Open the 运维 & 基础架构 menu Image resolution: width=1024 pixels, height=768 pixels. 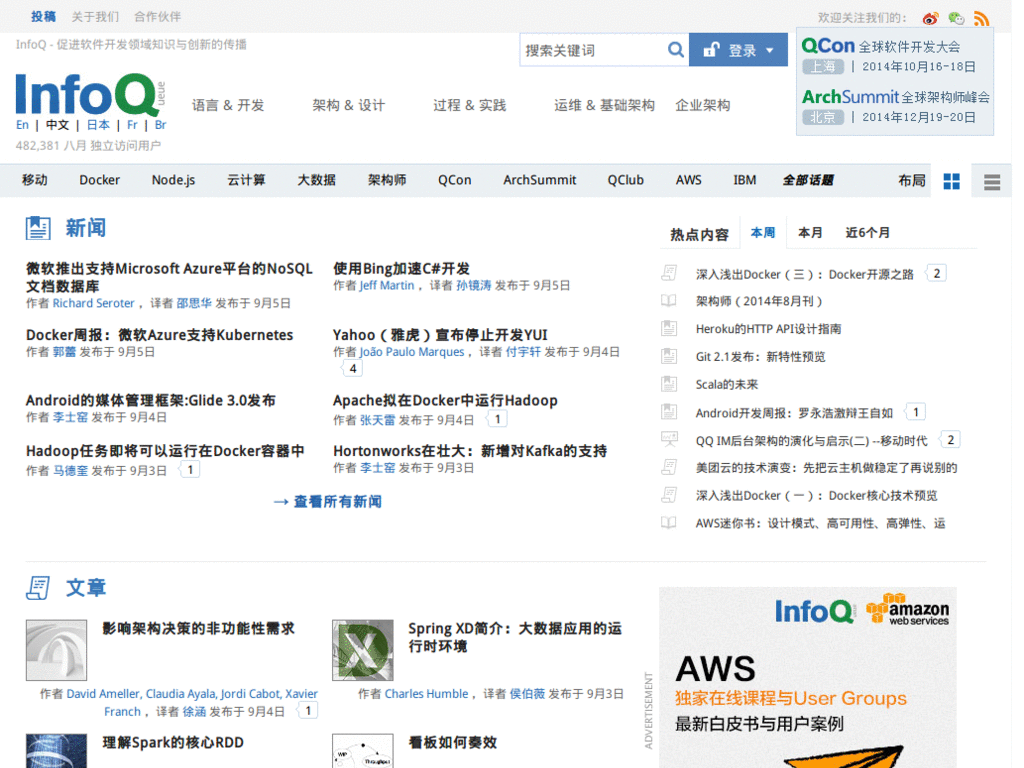[x=604, y=105]
